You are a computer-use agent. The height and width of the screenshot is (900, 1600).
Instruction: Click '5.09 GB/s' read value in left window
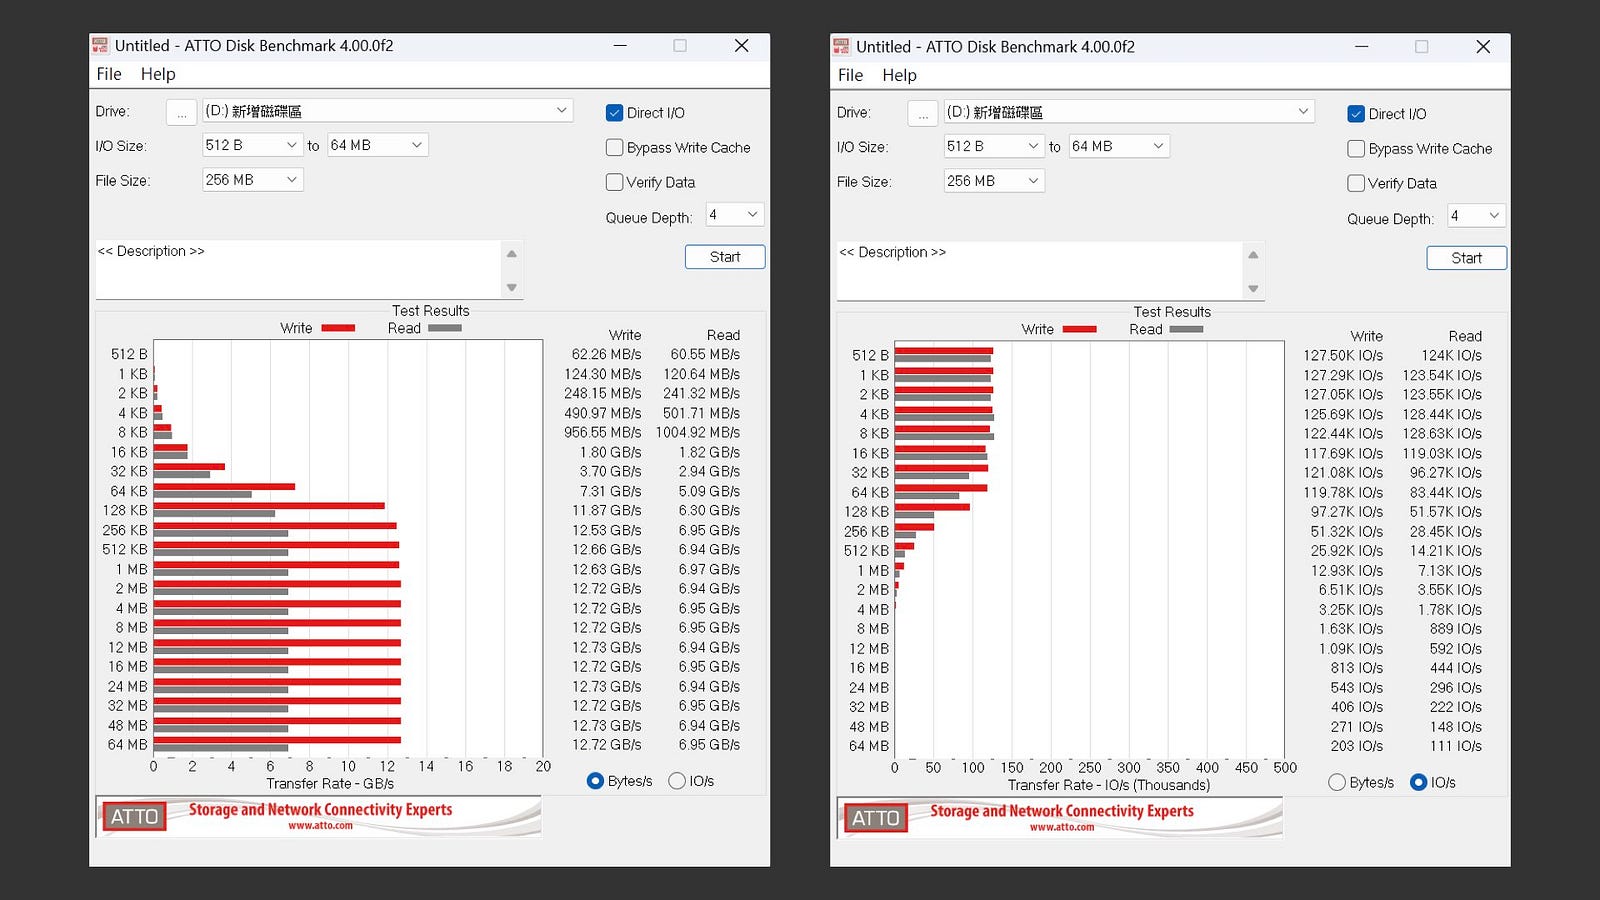709,491
